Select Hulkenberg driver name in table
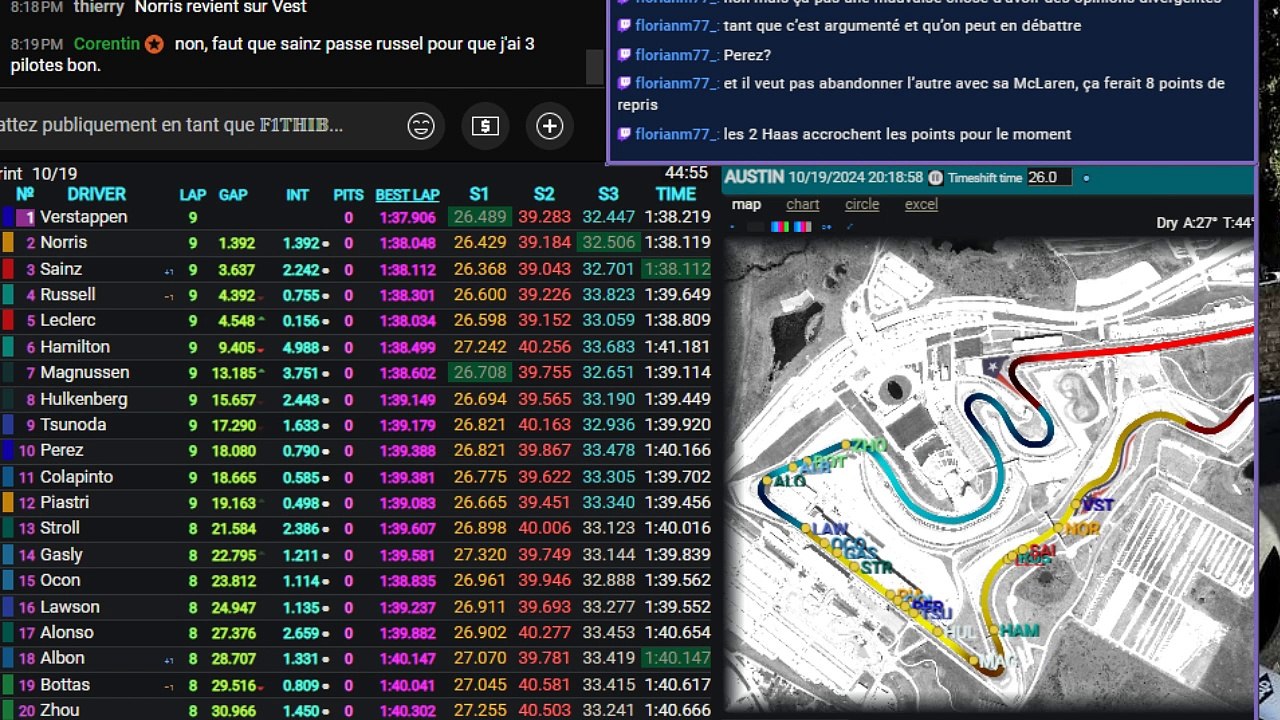The height and width of the screenshot is (720, 1280). pyautogui.click(x=84, y=399)
